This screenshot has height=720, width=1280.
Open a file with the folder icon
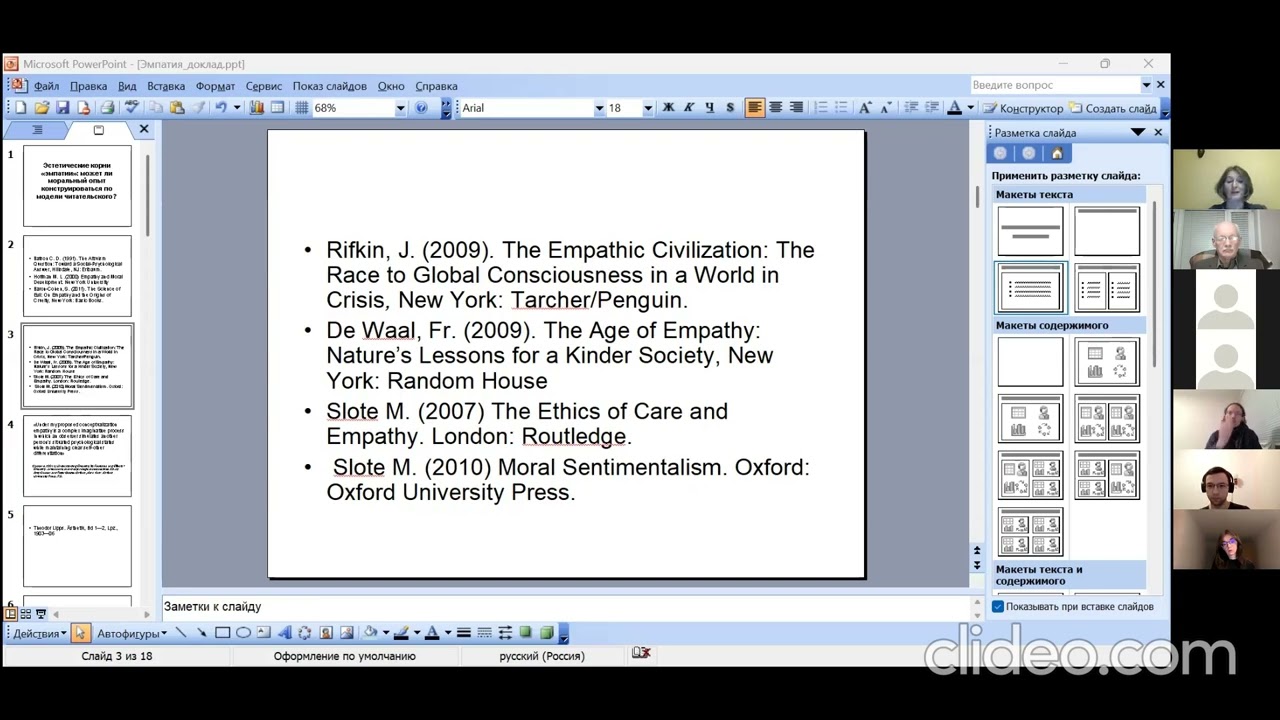point(42,108)
